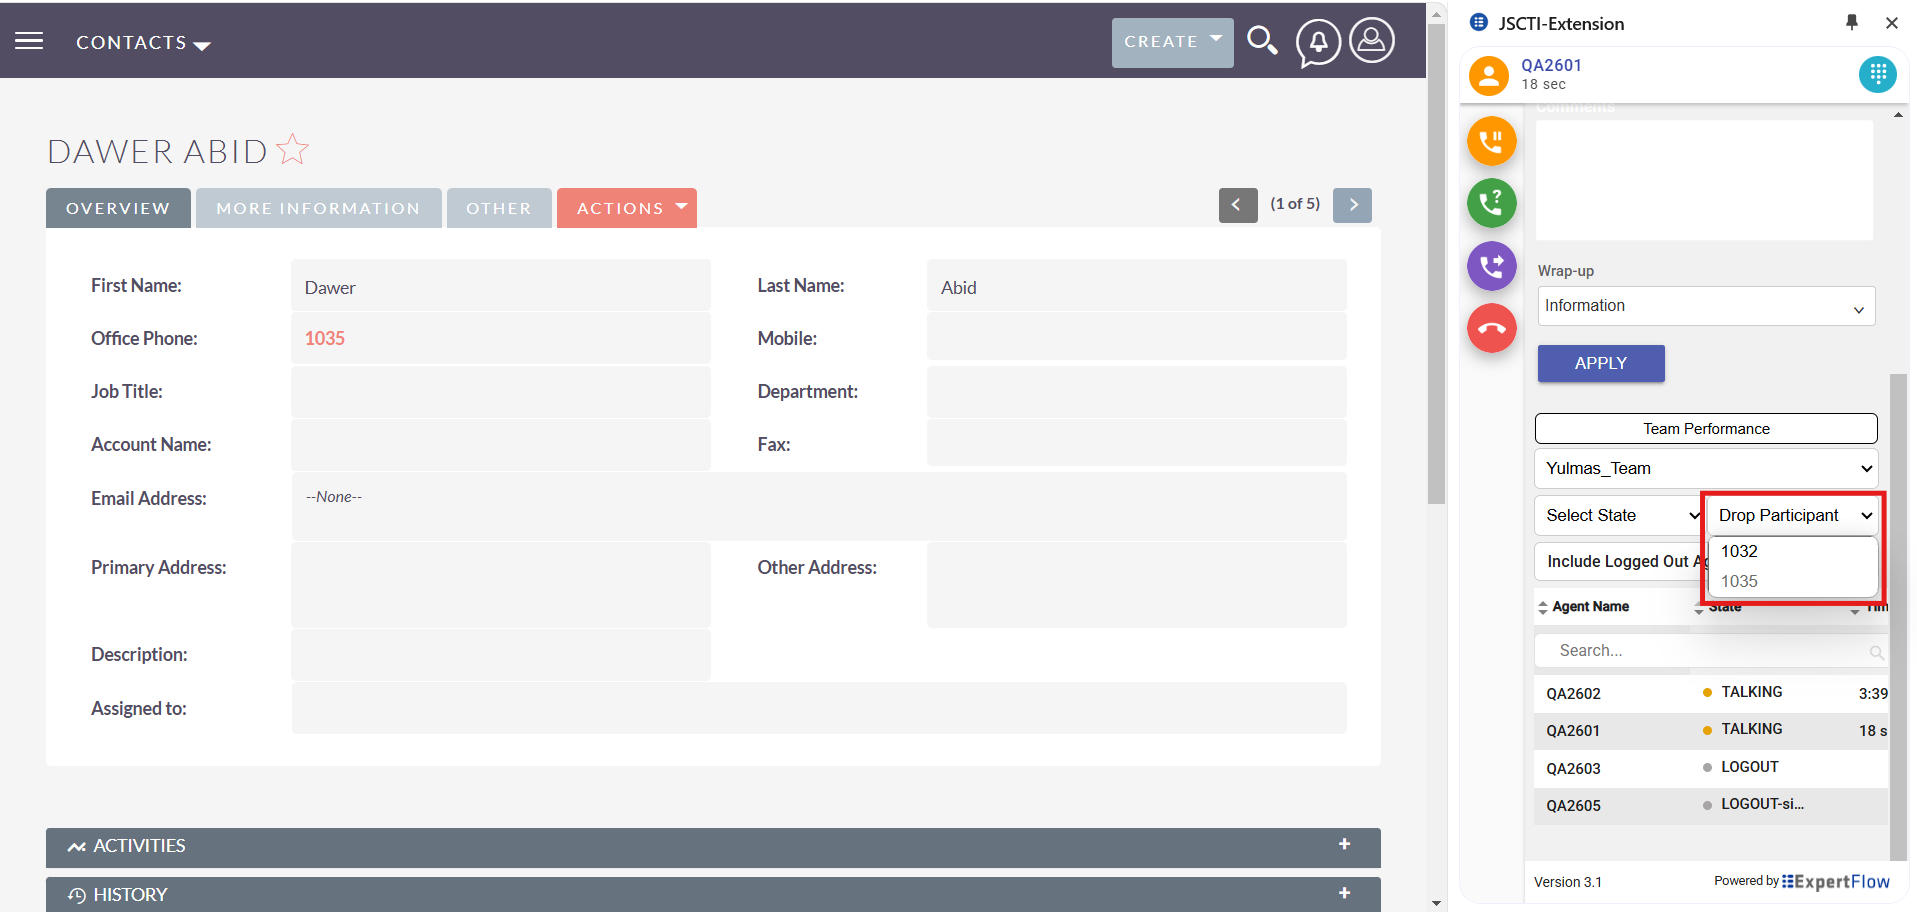The image size is (1917, 912).
Task: Open the Select State dropdown
Action: [x=1617, y=516]
